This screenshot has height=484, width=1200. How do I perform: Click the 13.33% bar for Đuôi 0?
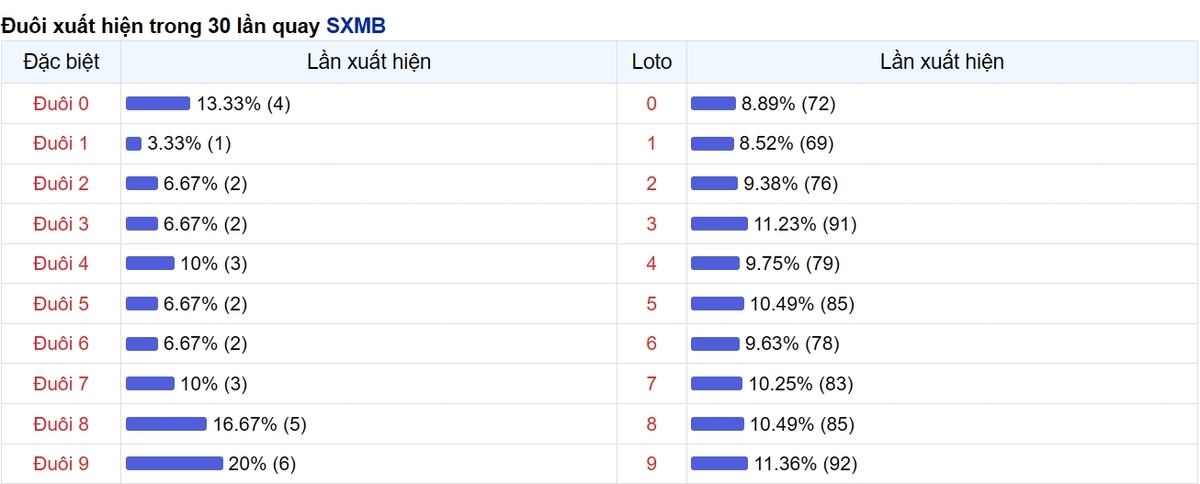[x=158, y=104]
